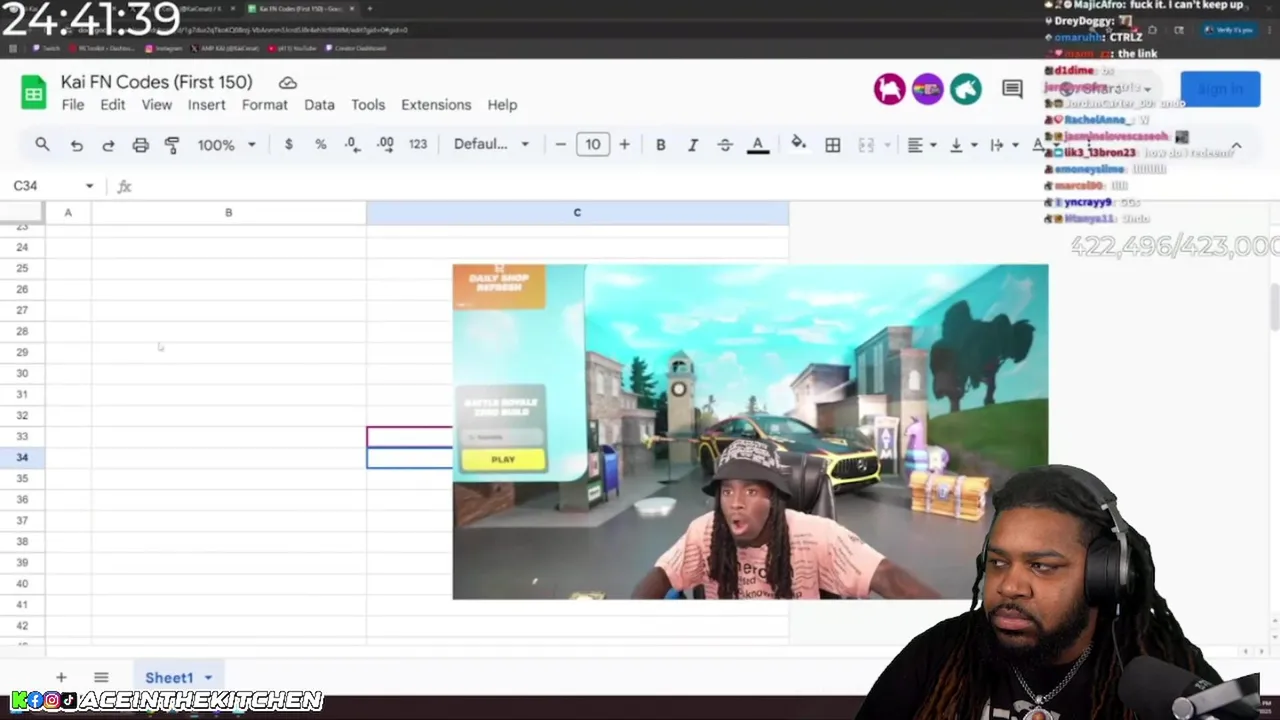Open the Help menu
The height and width of the screenshot is (720, 1280).
click(x=503, y=105)
